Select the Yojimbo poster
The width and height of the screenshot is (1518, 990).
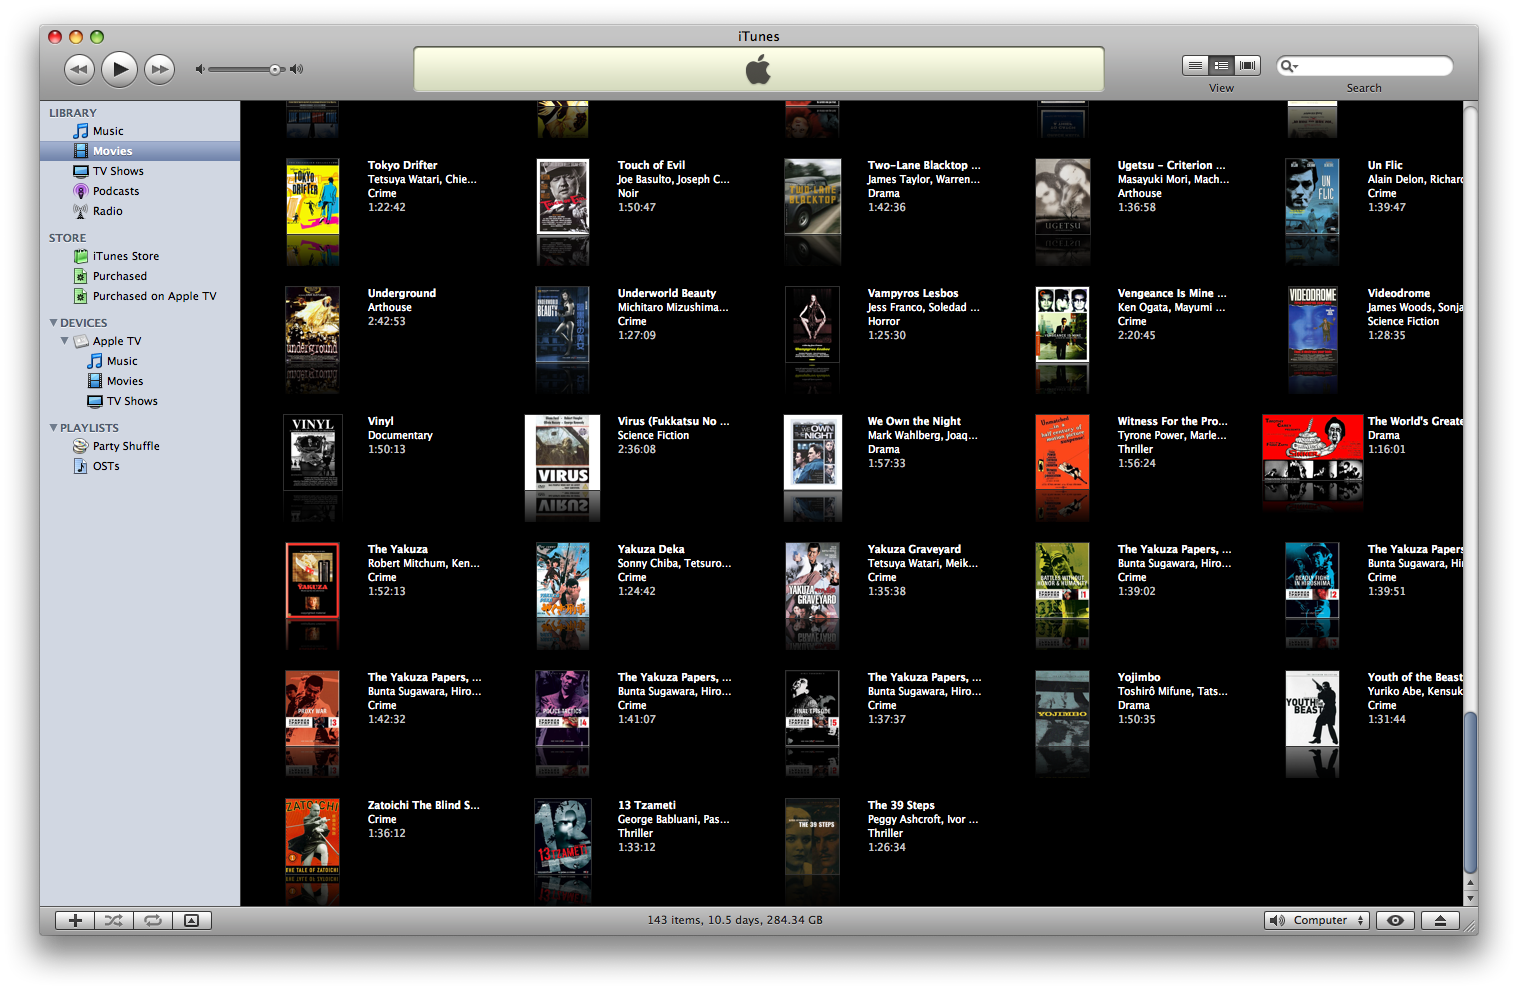[x=1063, y=709]
